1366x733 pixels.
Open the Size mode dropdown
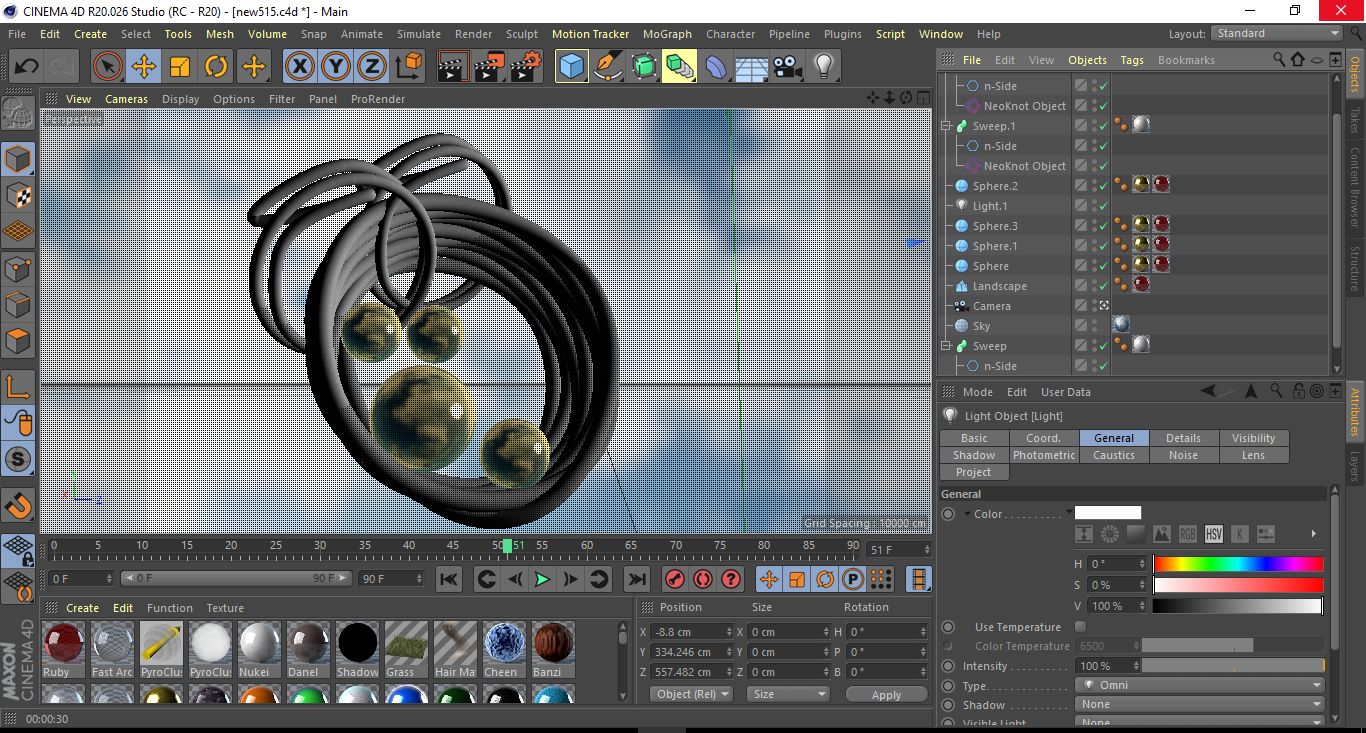click(x=788, y=694)
